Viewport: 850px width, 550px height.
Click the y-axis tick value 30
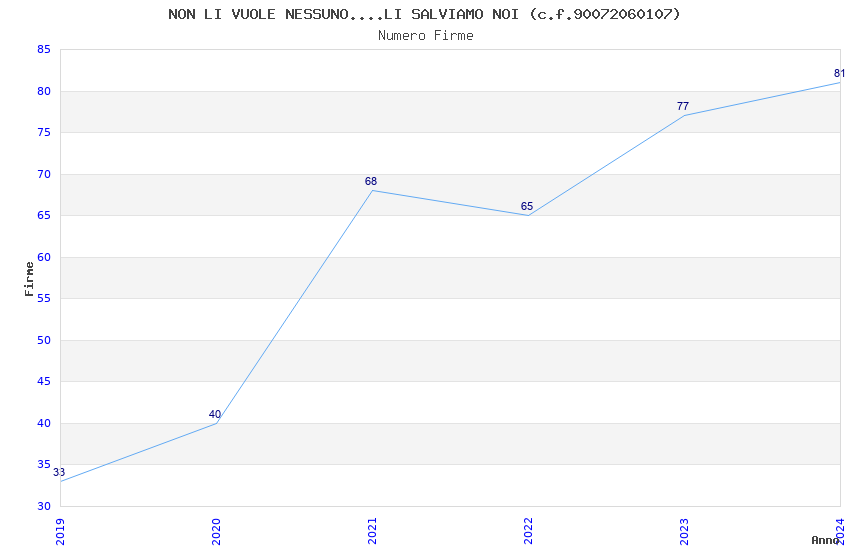[44, 506]
